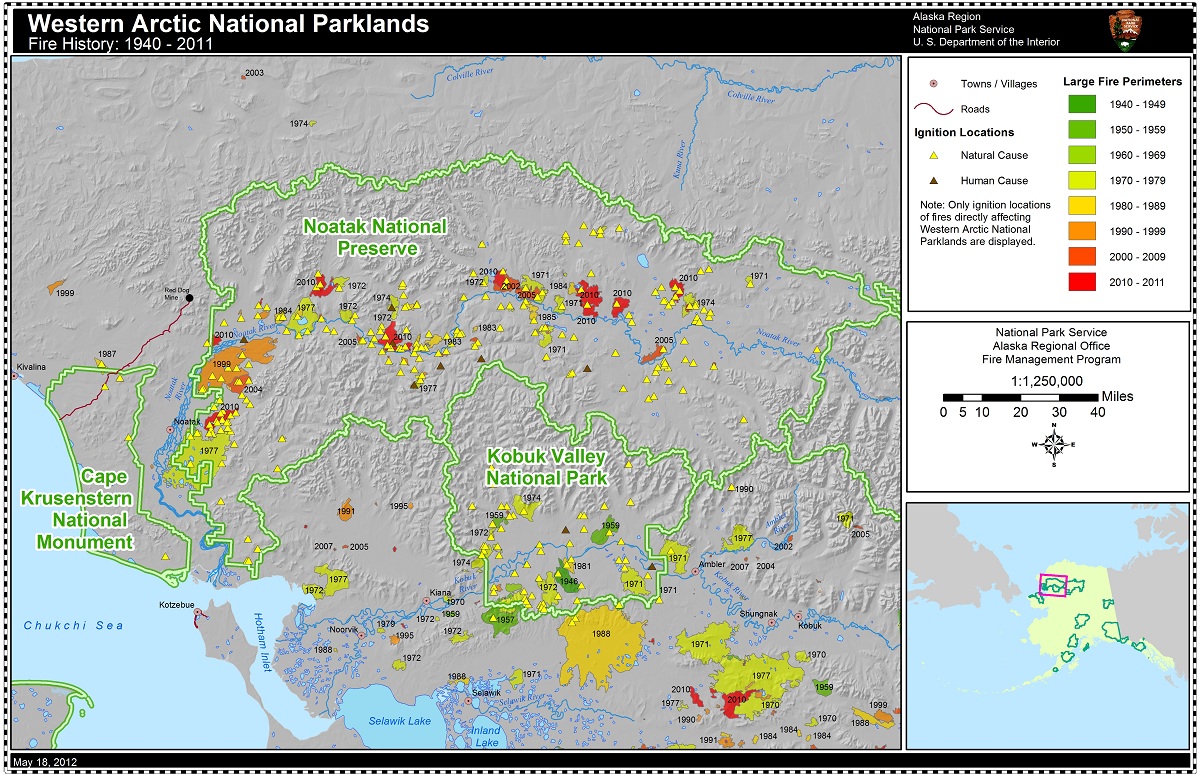
Task: Click the "Inland Lake" label
Action: coord(487,737)
